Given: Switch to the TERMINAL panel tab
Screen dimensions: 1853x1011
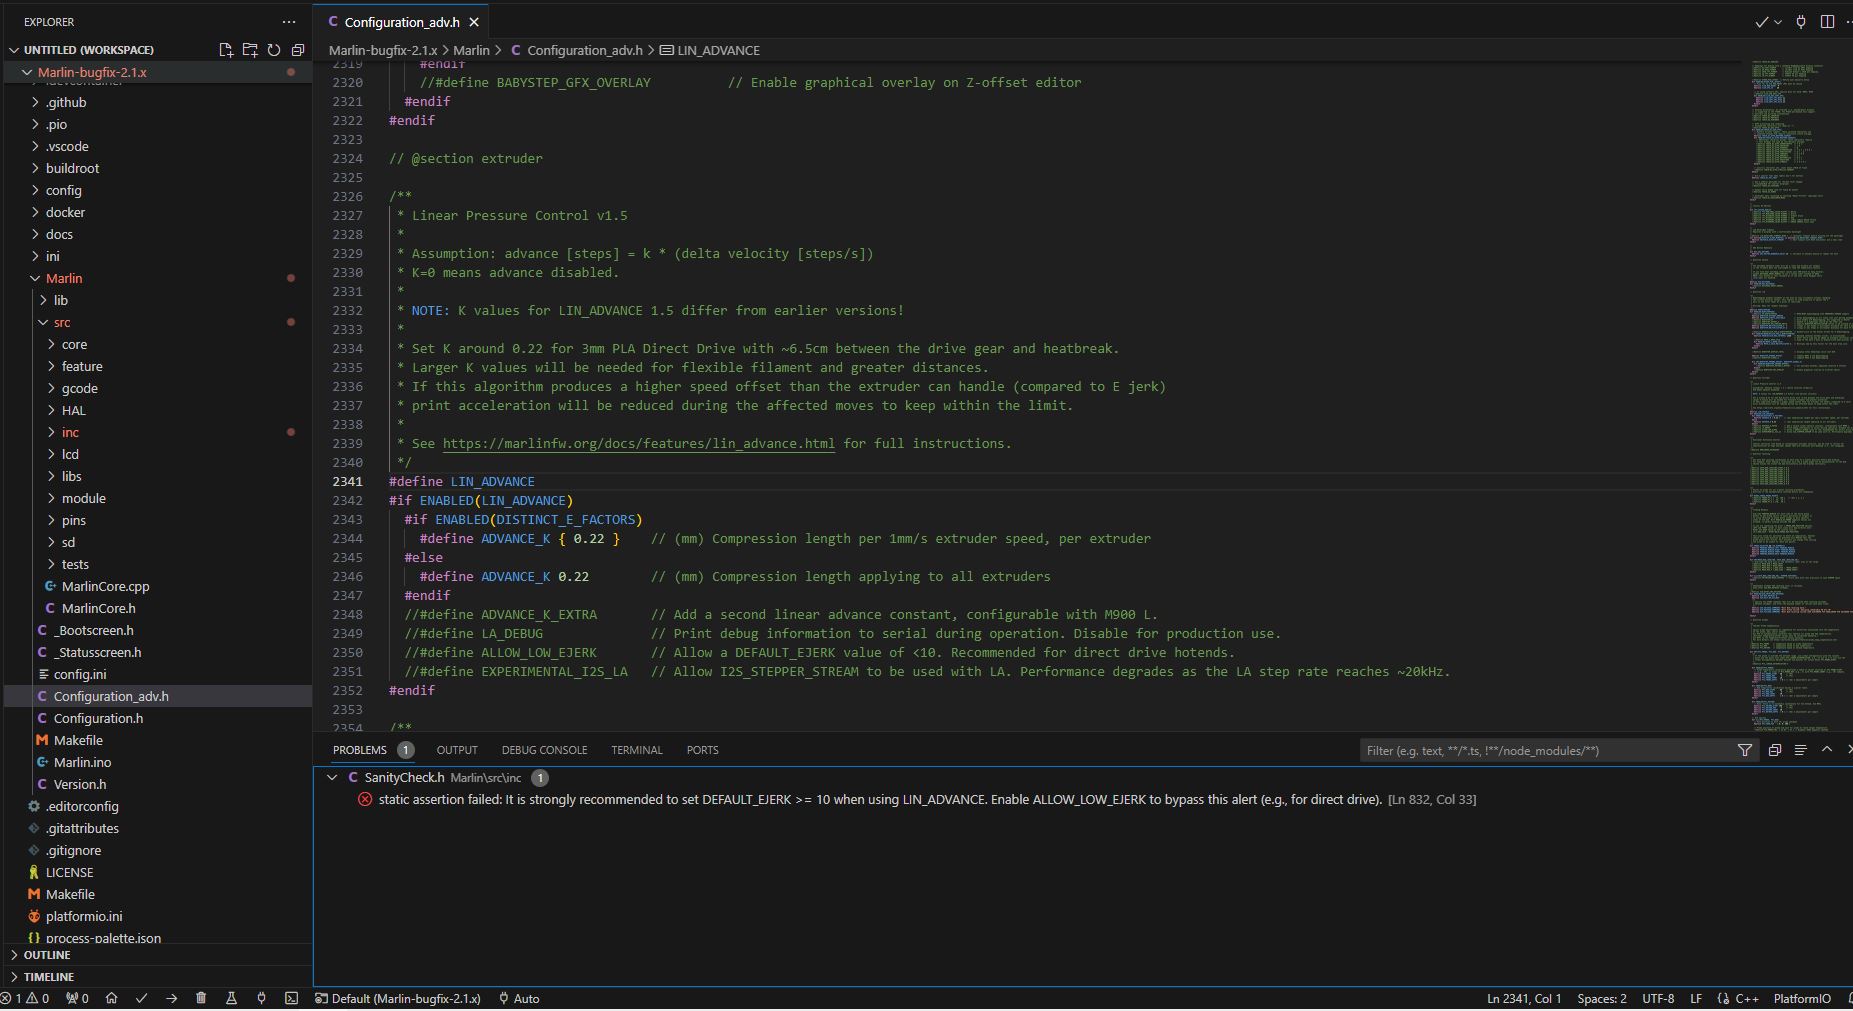Looking at the screenshot, I should [636, 750].
